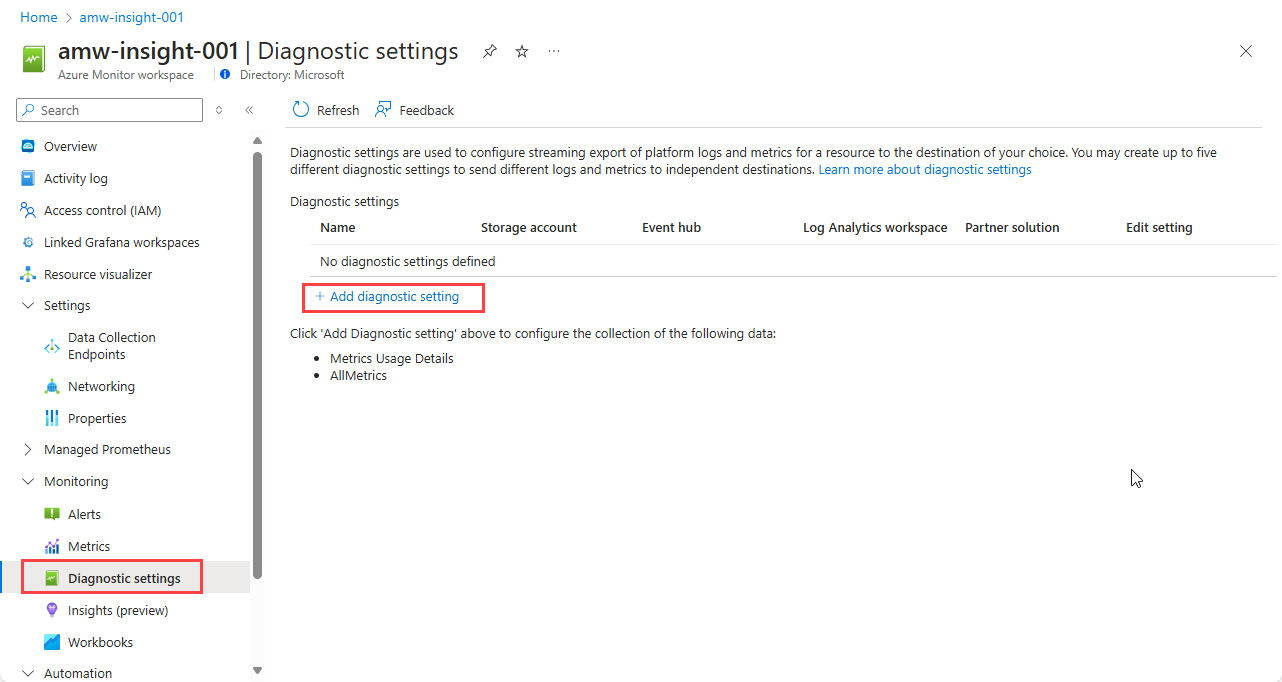Click the Feedback icon in the toolbar
Image resolution: width=1282 pixels, height=682 pixels.
point(383,110)
